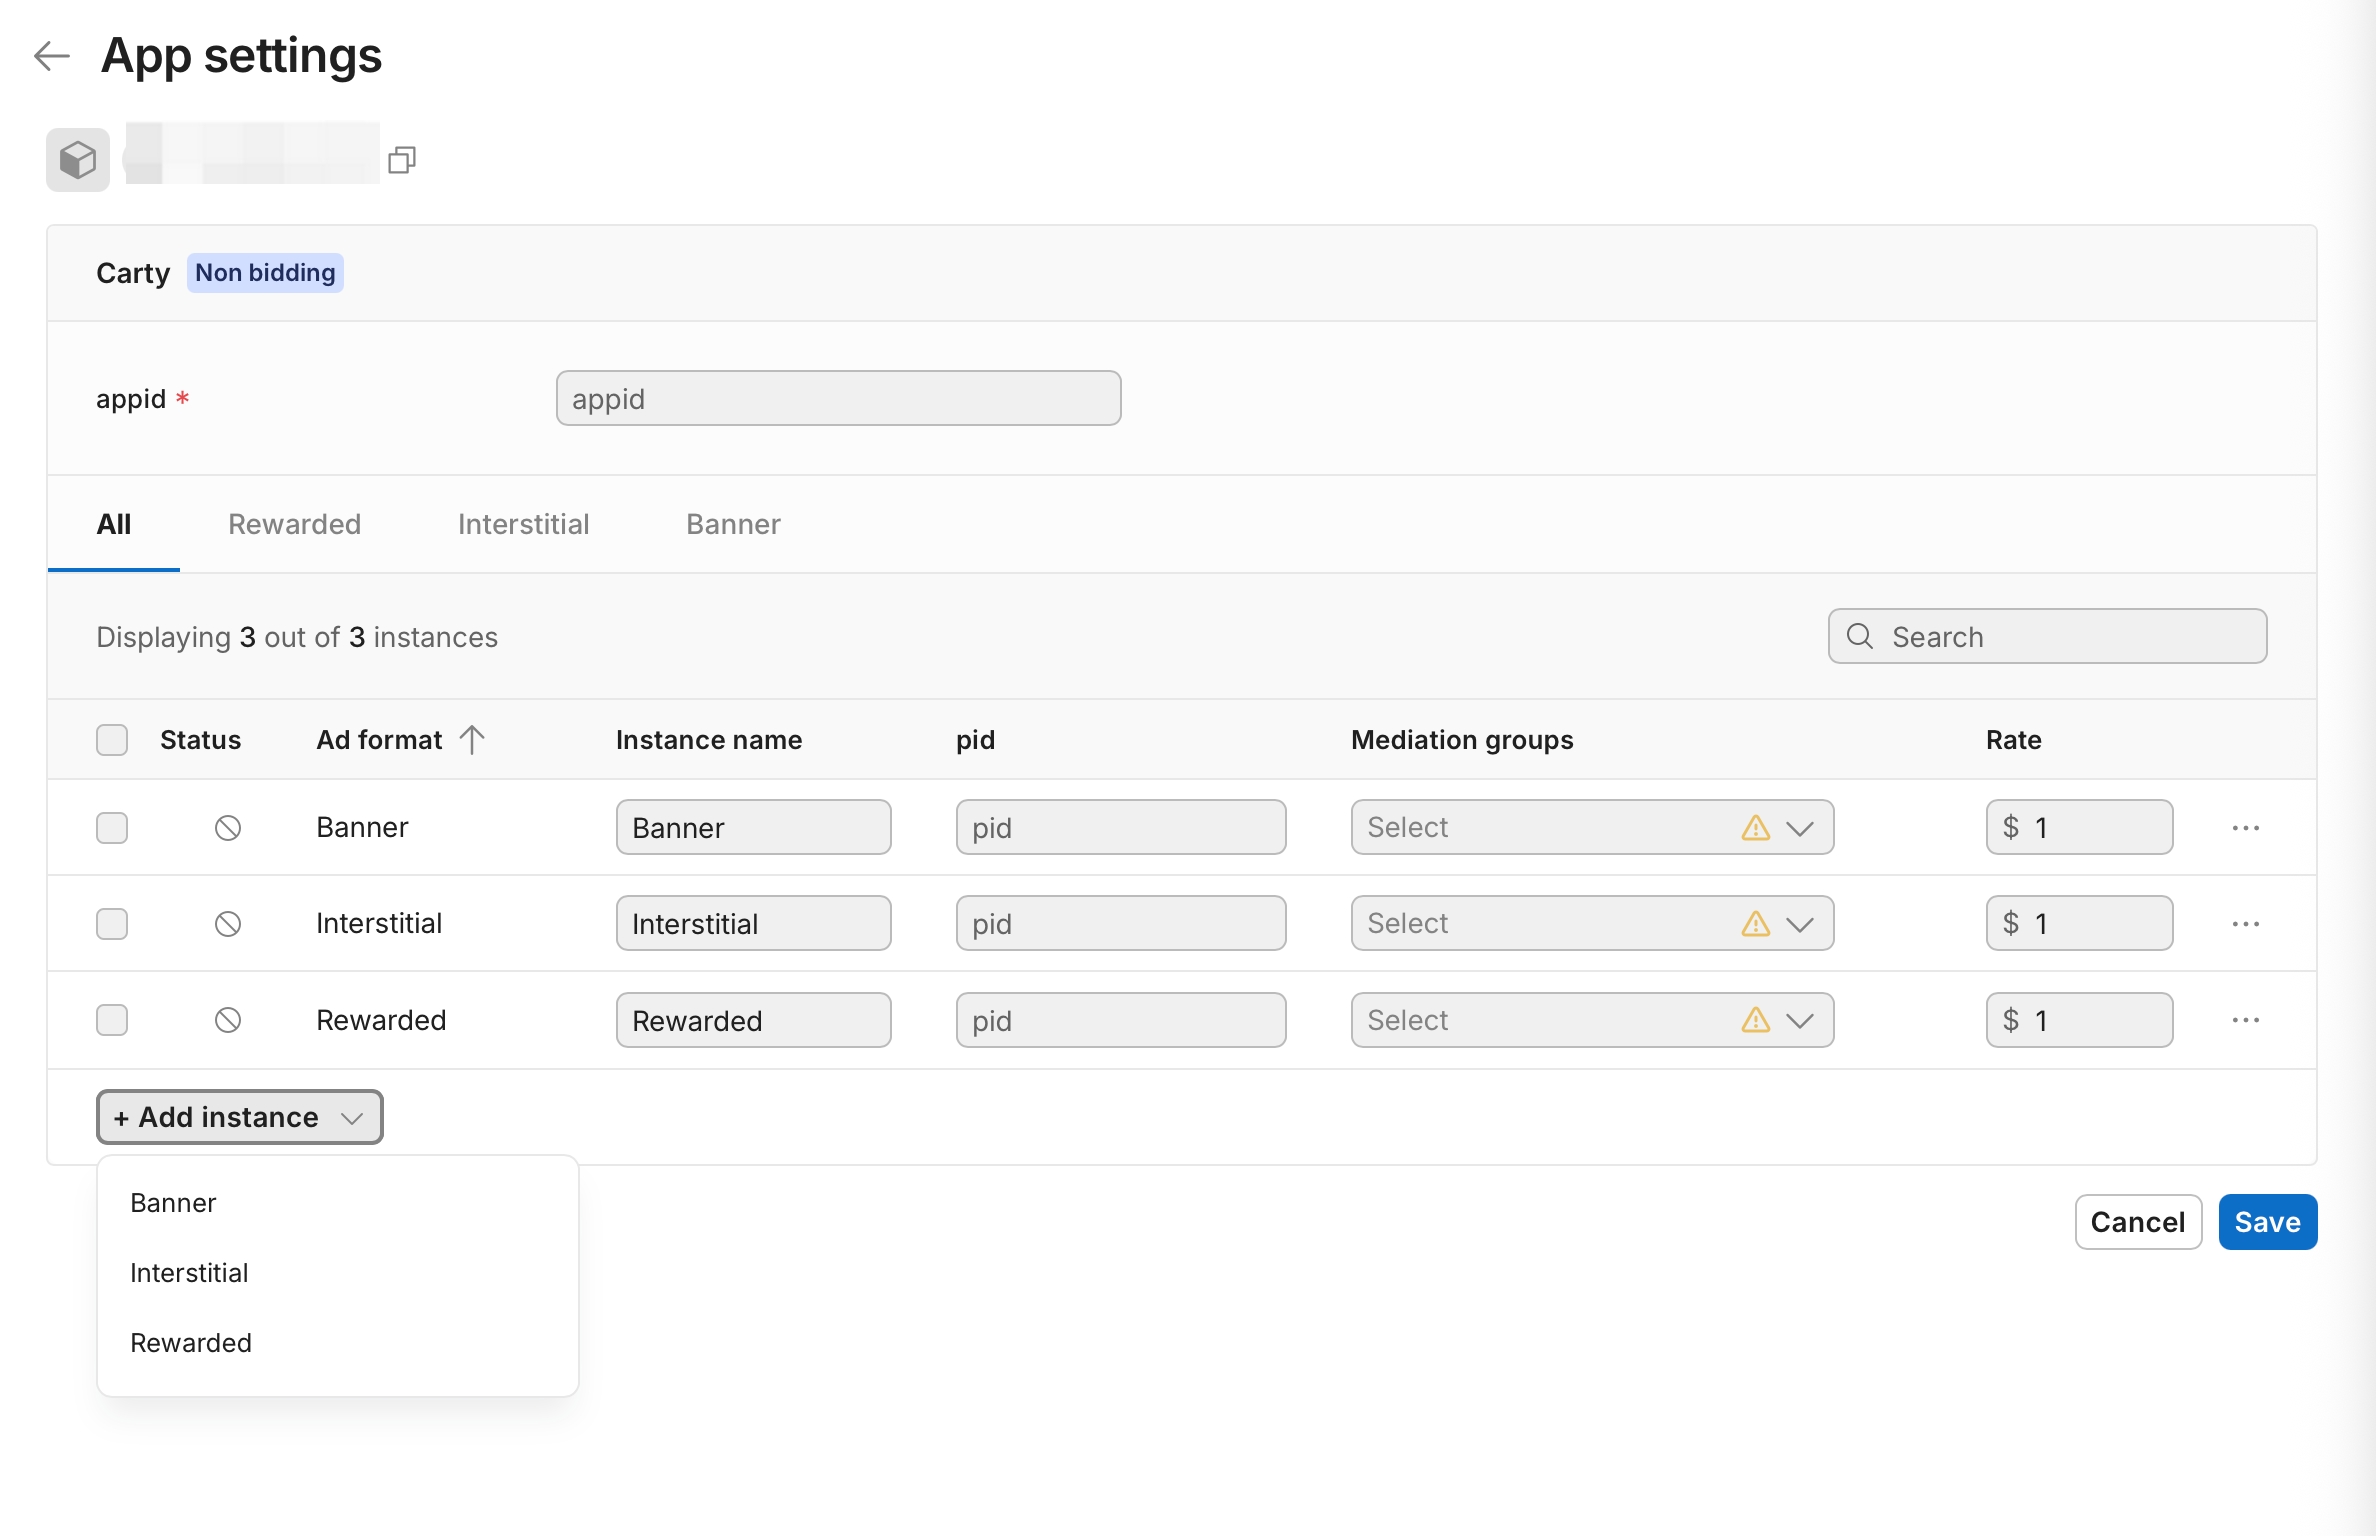Image resolution: width=2376 pixels, height=1536 pixels.
Task: Select the Banner row checkbox
Action: (112, 827)
